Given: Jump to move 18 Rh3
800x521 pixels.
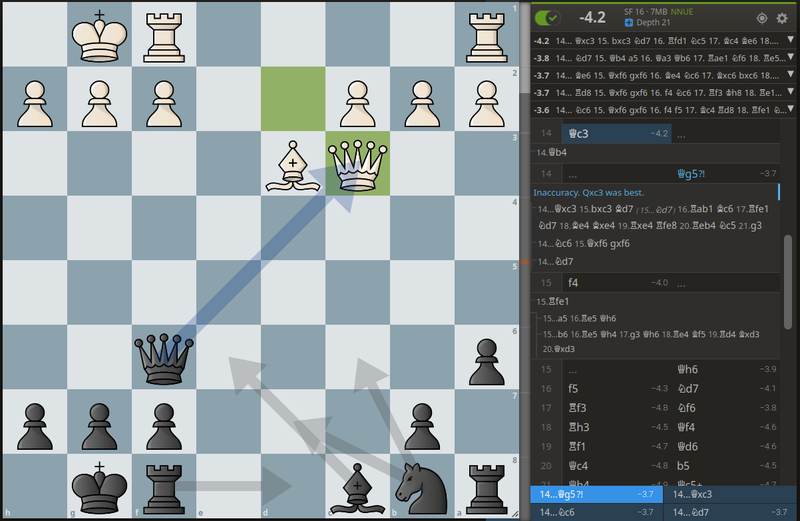Looking at the screenshot, I should (616, 428).
